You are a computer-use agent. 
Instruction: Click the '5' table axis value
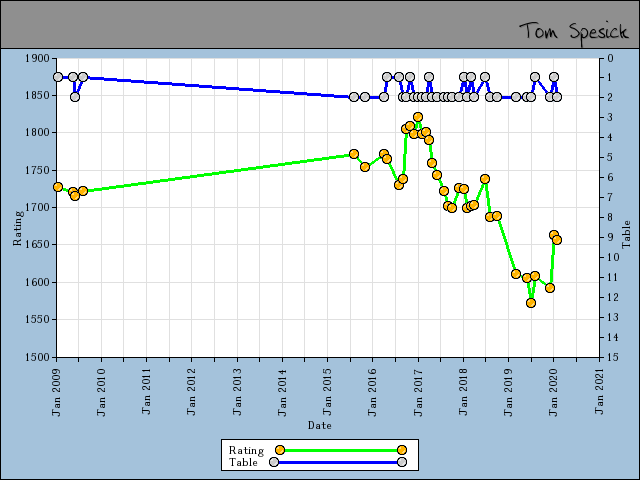click(x=610, y=158)
